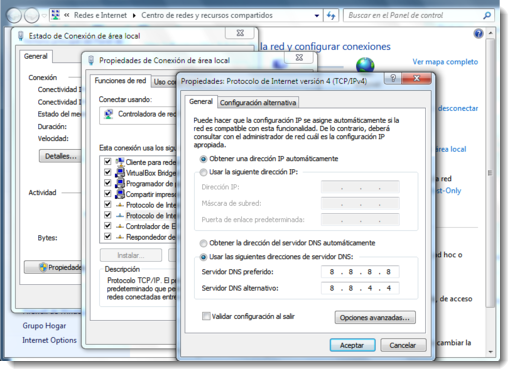This screenshot has width=510, height=369.
Task: Uncheck the Cliente para redes checkbox
Action: pos(107,162)
